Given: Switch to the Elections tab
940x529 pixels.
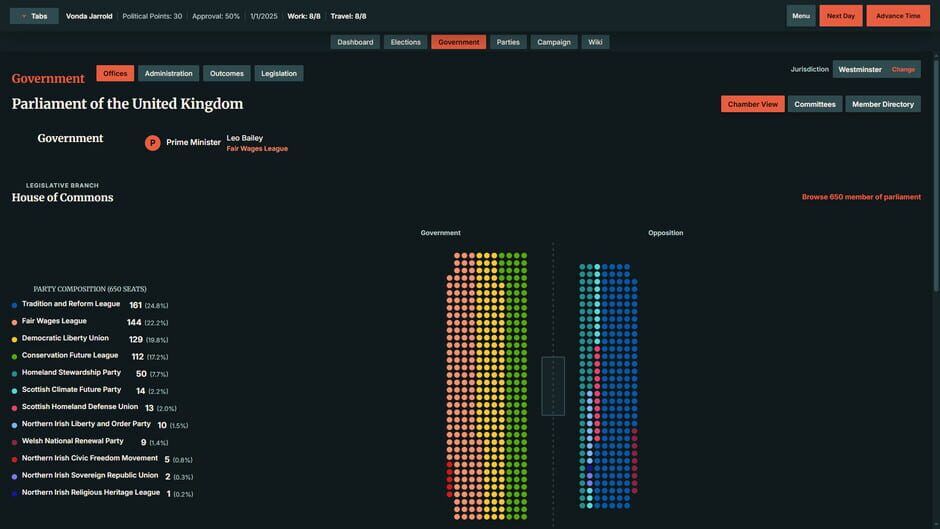Looking at the screenshot, I should 406,42.
